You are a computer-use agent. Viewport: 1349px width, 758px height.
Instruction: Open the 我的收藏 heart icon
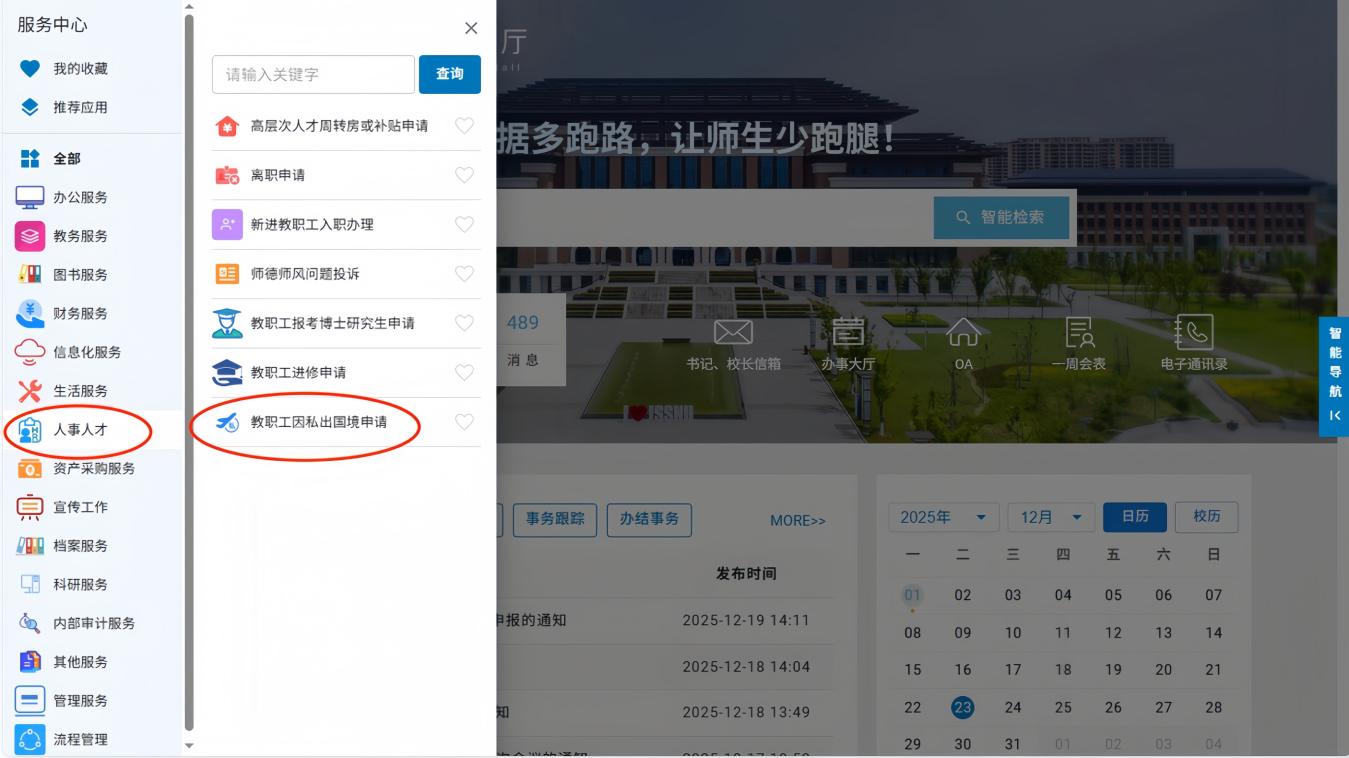[30, 69]
